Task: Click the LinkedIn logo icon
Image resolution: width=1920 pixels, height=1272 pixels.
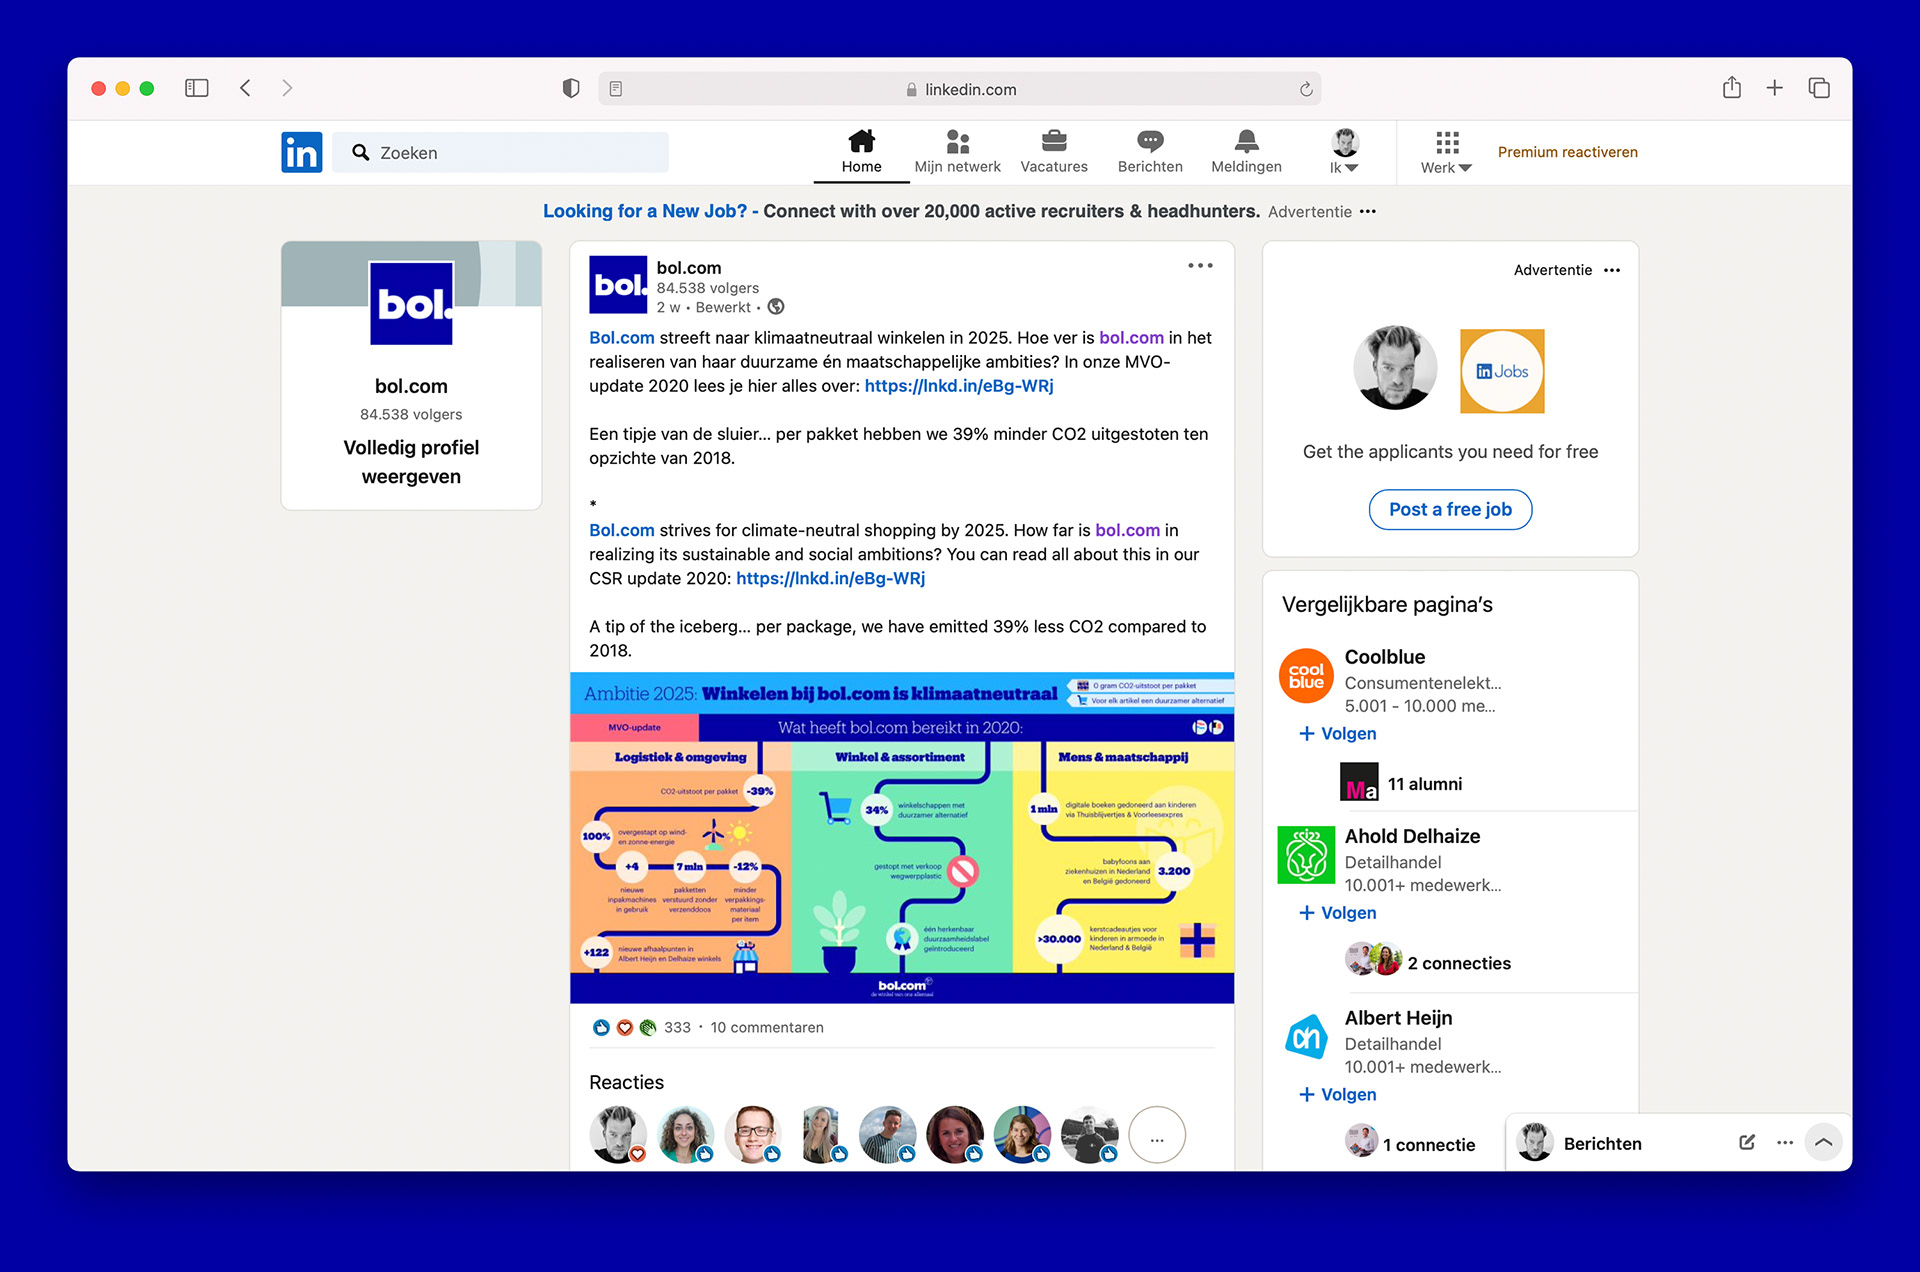Action: coord(301,152)
